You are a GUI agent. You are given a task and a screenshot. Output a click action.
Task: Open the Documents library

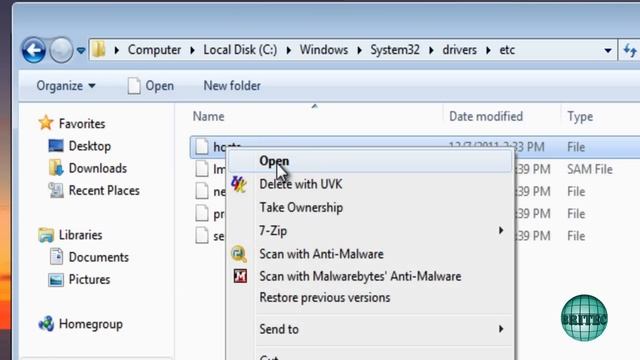(99, 257)
